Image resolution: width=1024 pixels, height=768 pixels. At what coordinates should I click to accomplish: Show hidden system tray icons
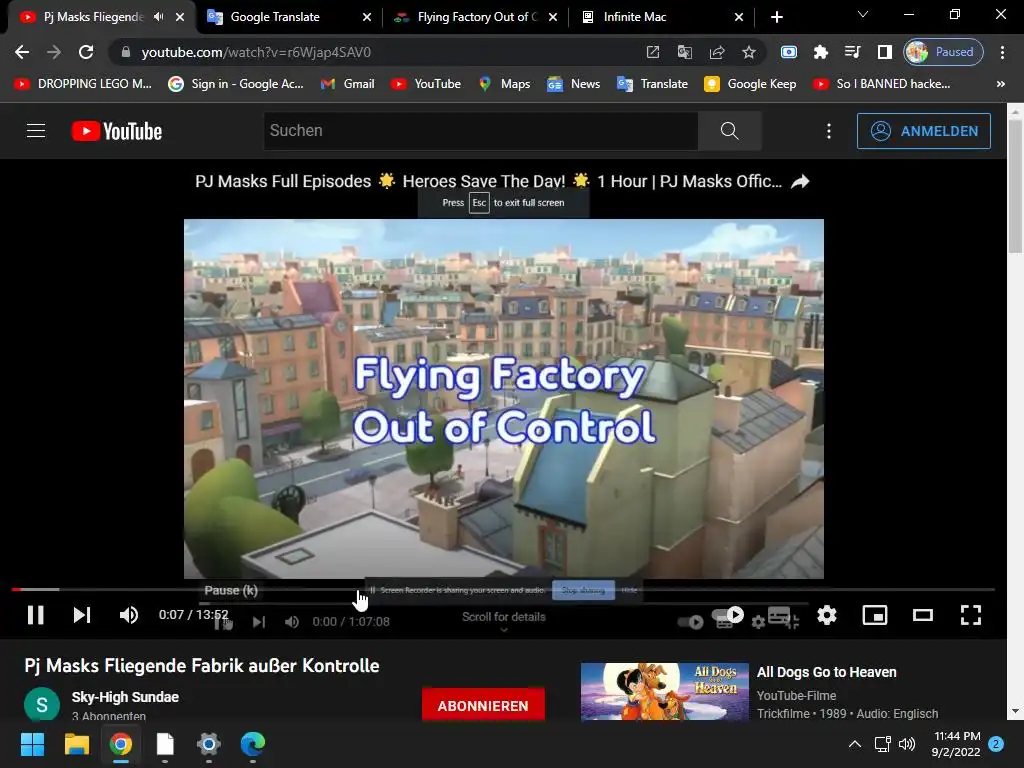click(854, 744)
